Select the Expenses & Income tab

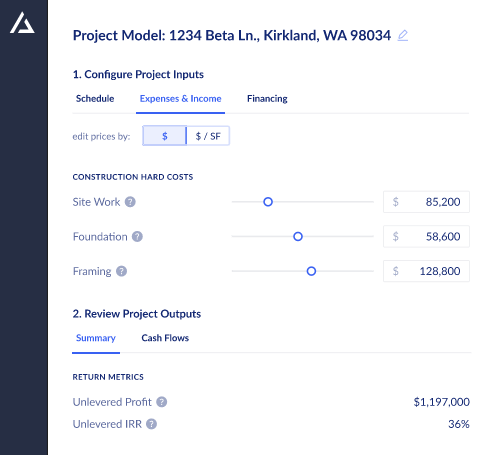coord(180,99)
